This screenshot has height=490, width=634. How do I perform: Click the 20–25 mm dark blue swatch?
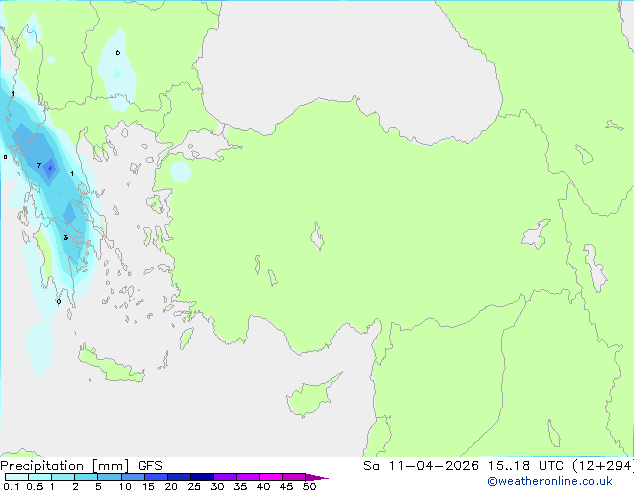179,477
